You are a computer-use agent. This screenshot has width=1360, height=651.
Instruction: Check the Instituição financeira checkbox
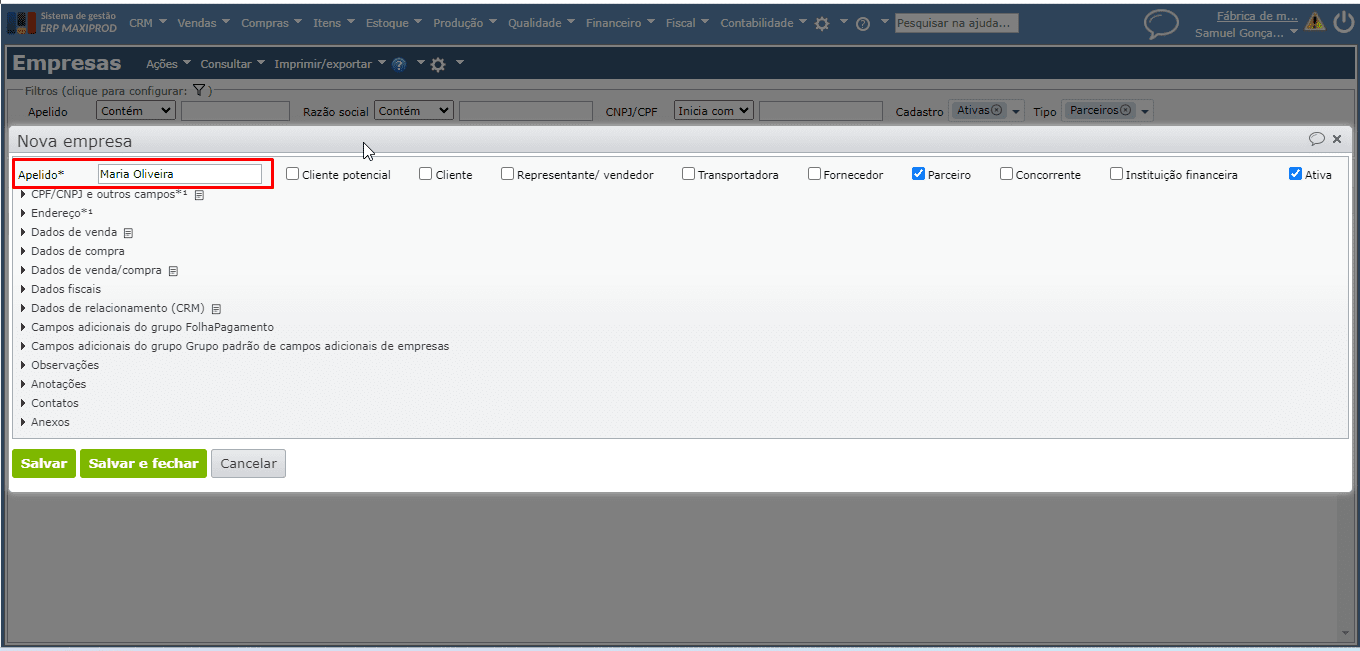[x=1117, y=174]
